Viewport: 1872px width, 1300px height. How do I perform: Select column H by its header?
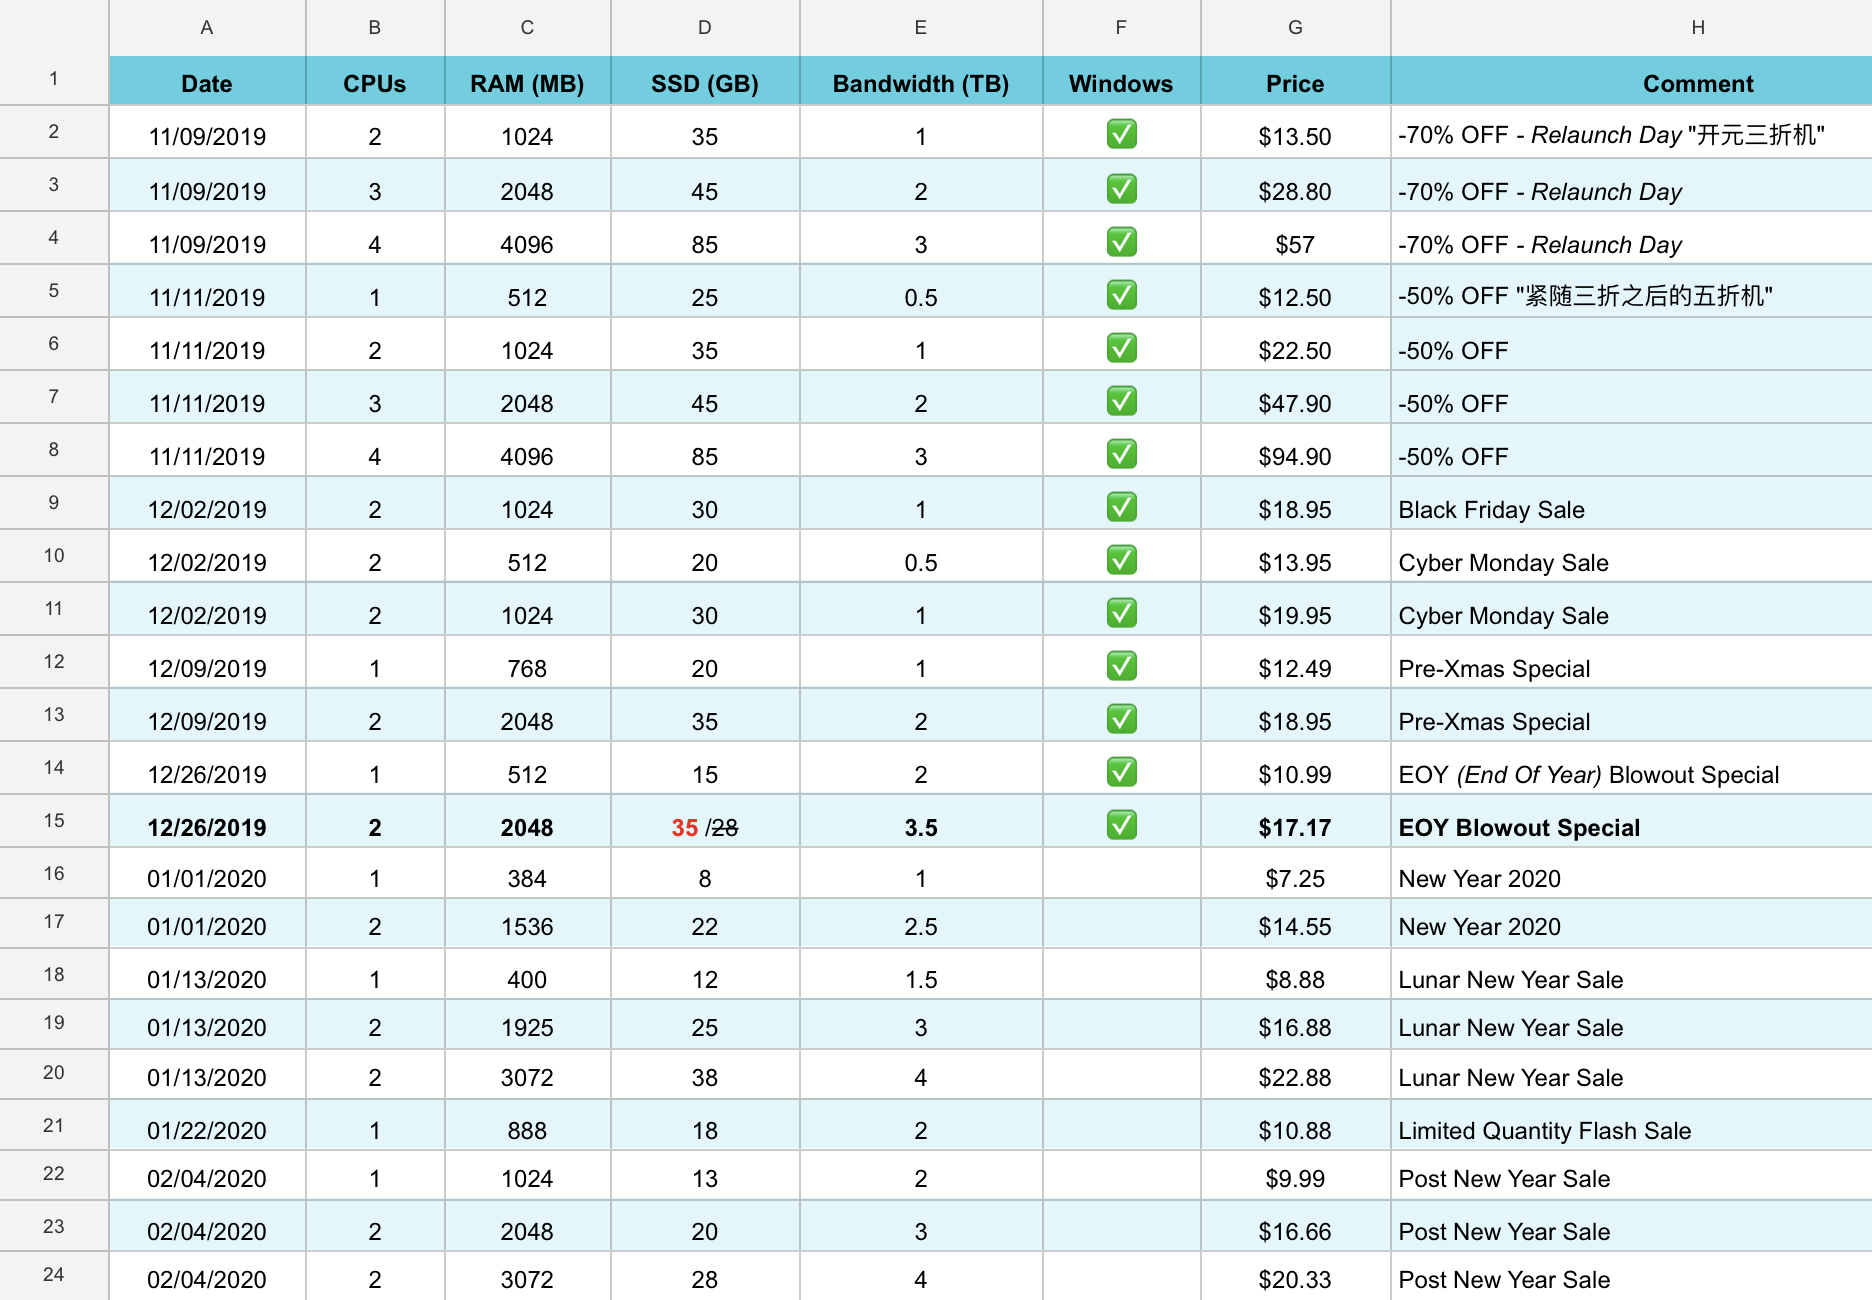click(1631, 28)
